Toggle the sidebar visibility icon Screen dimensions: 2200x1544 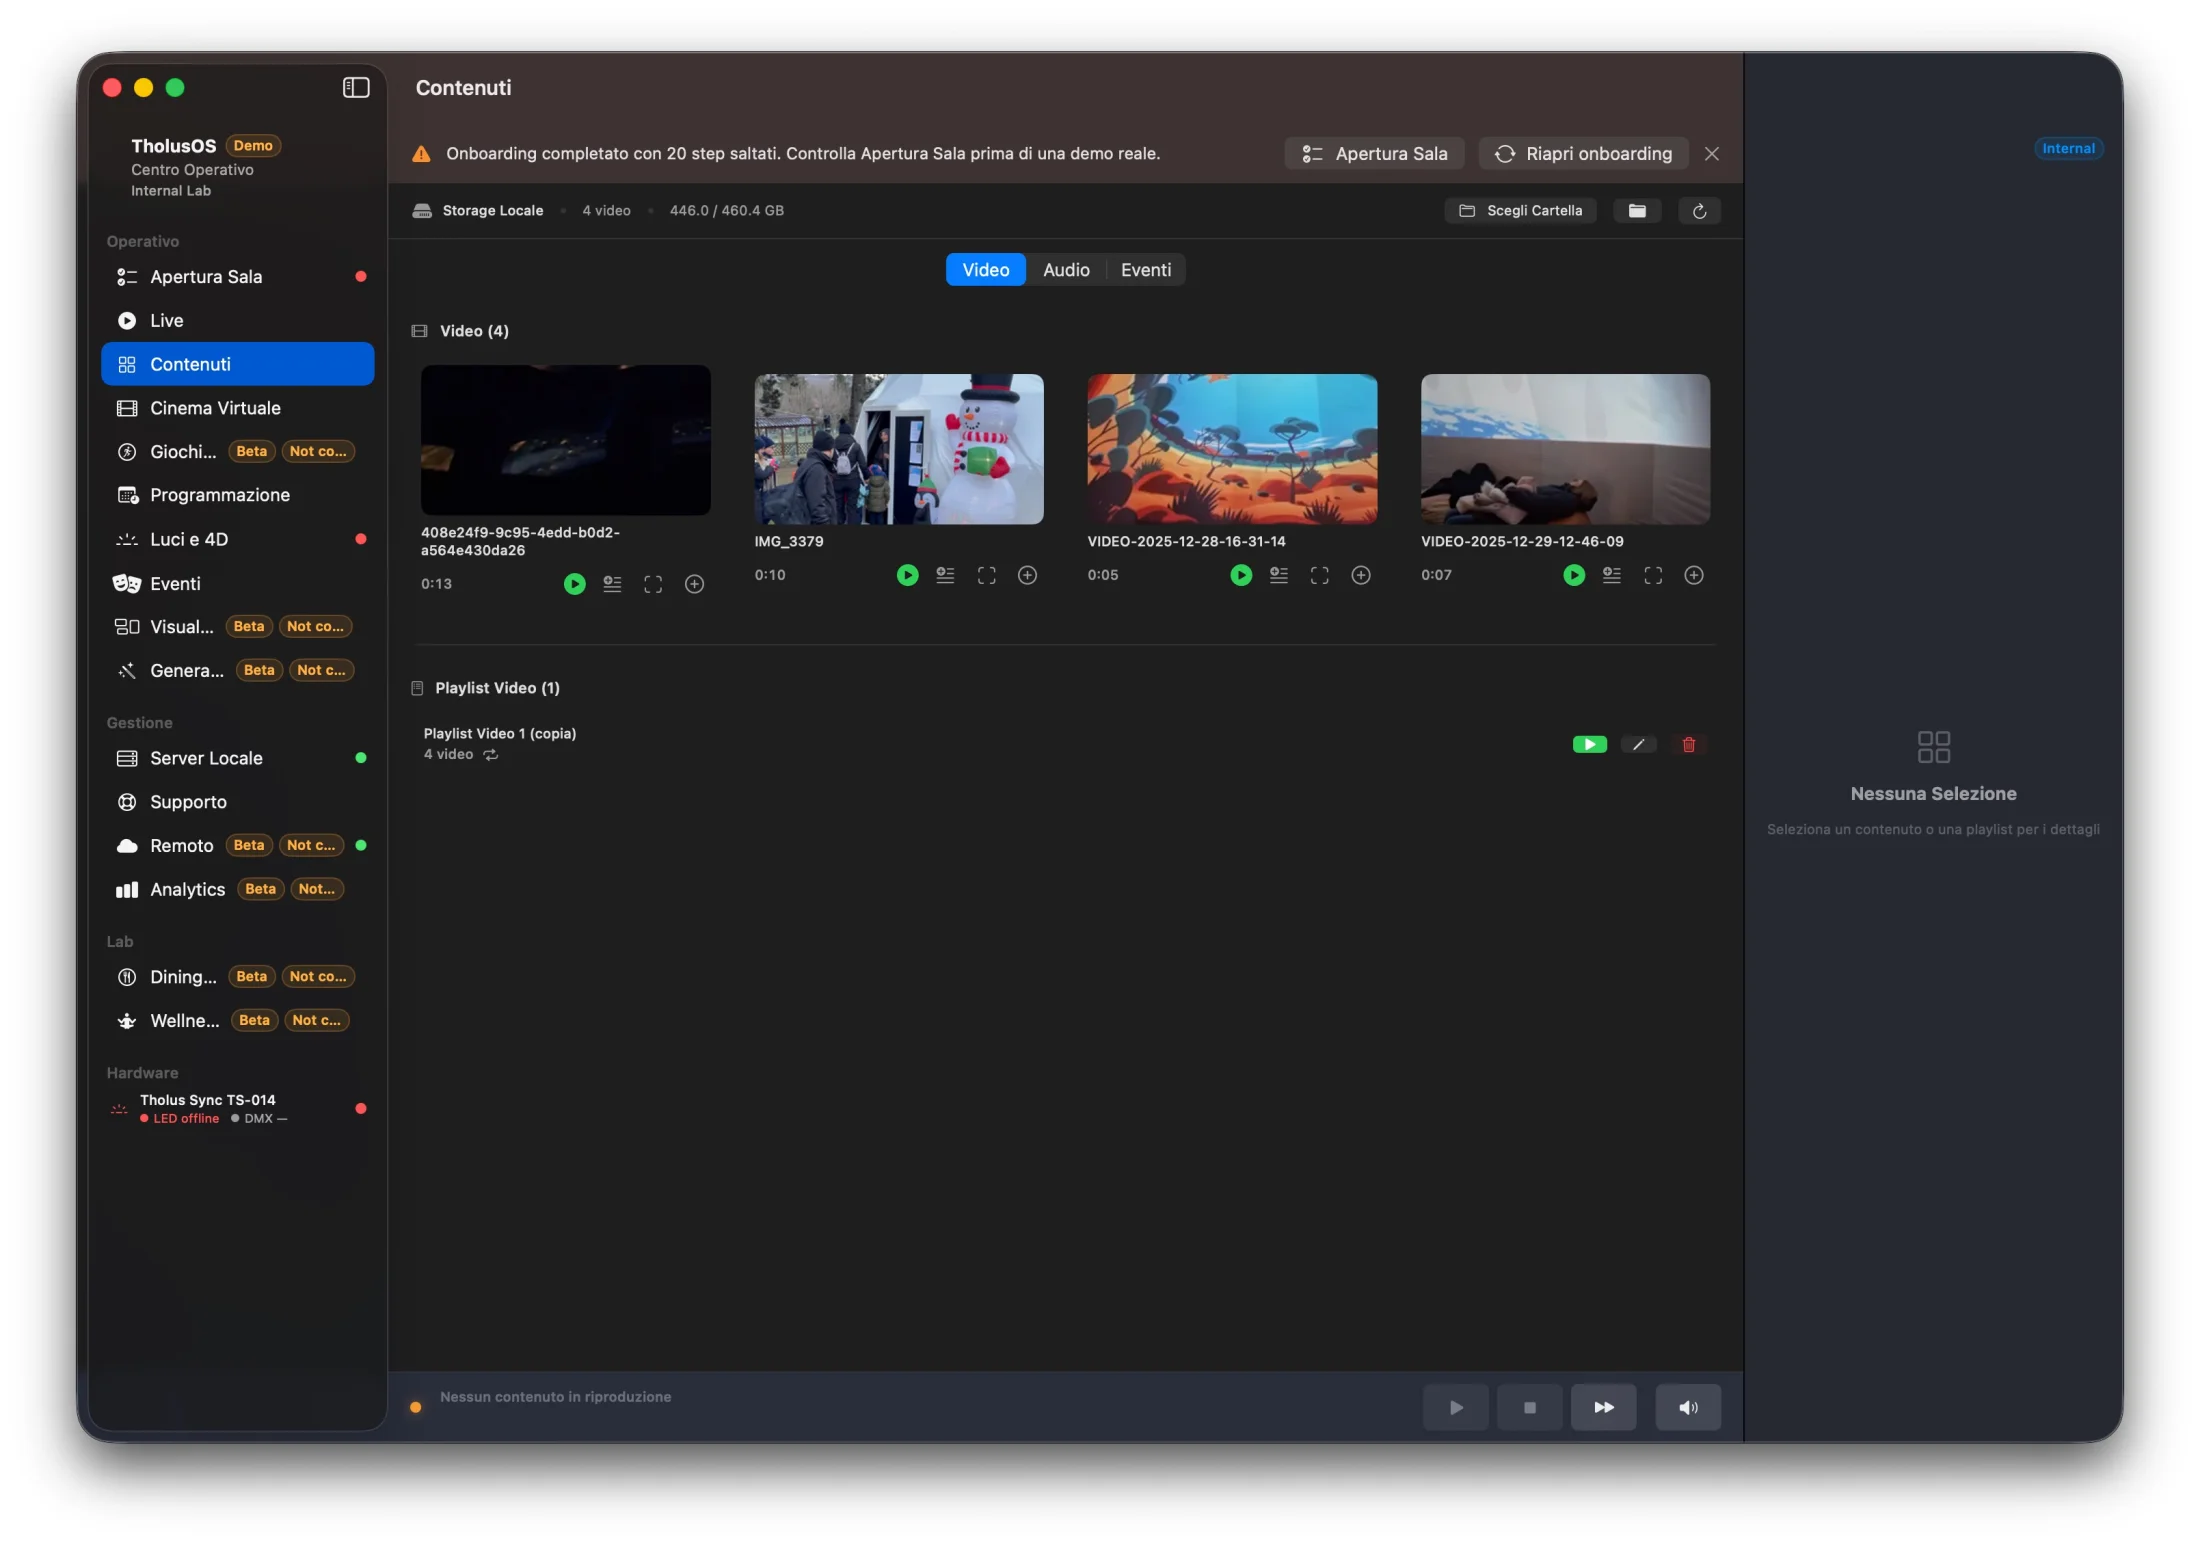click(356, 88)
